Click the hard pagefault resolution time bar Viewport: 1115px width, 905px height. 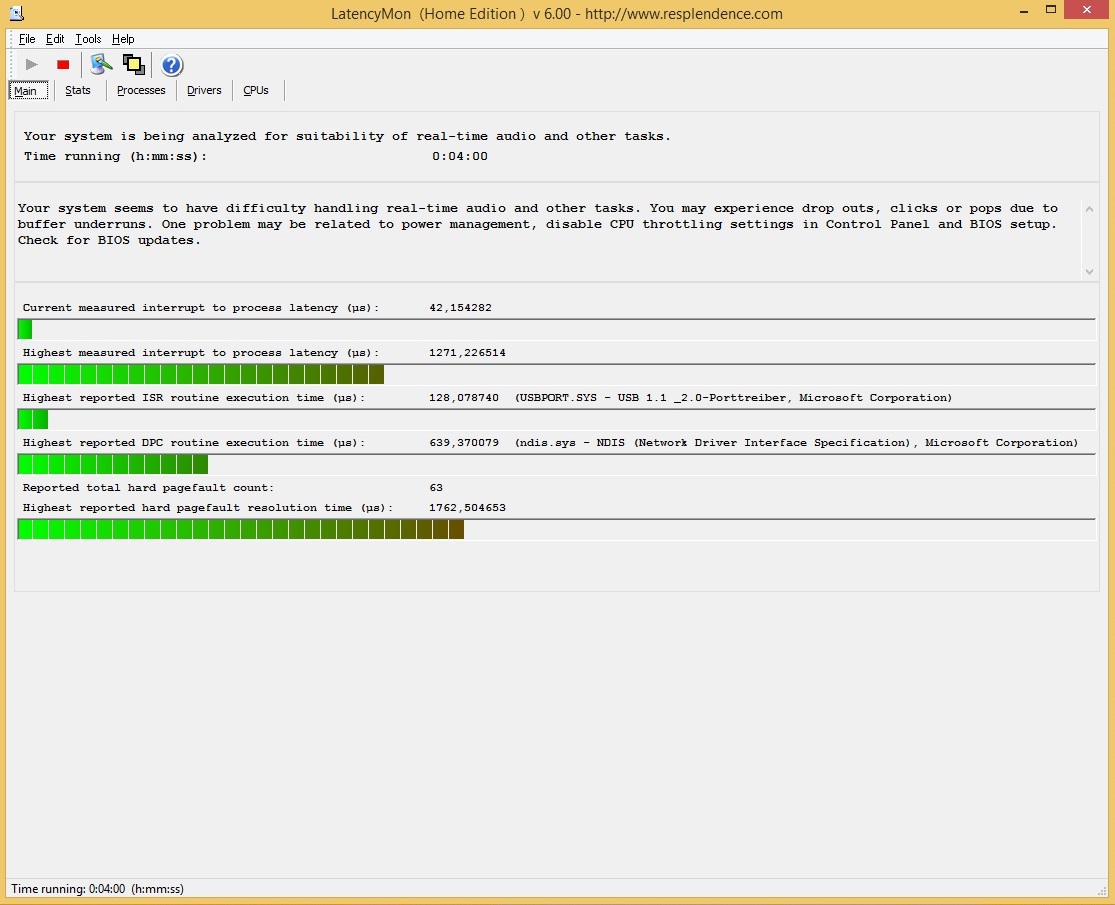556,530
